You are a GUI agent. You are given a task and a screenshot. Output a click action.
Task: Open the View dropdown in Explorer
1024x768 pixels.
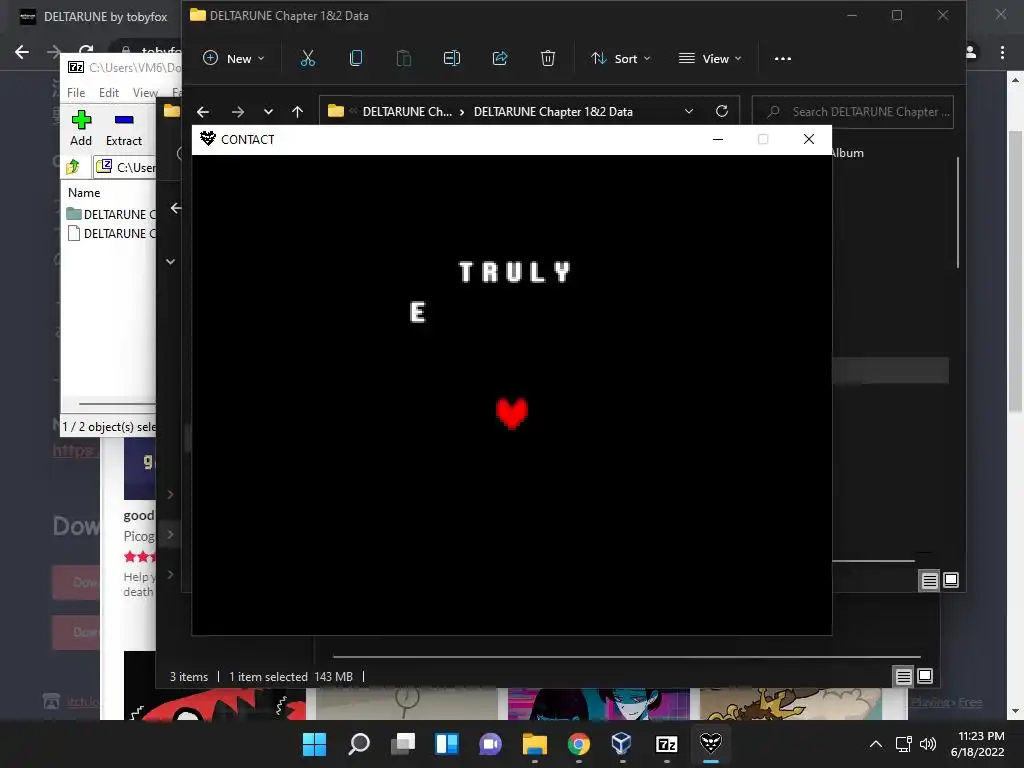click(710, 58)
